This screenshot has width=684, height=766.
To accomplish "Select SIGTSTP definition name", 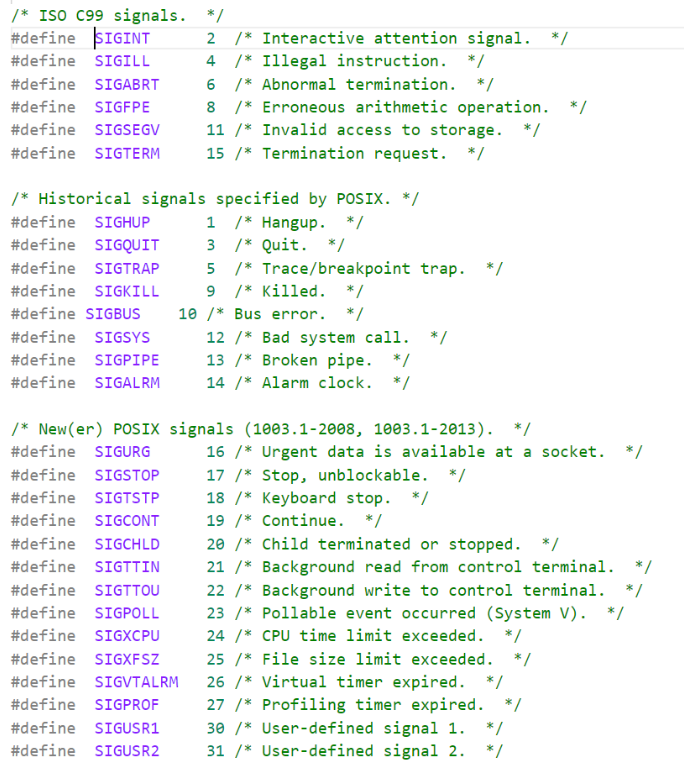I will point(127,498).
